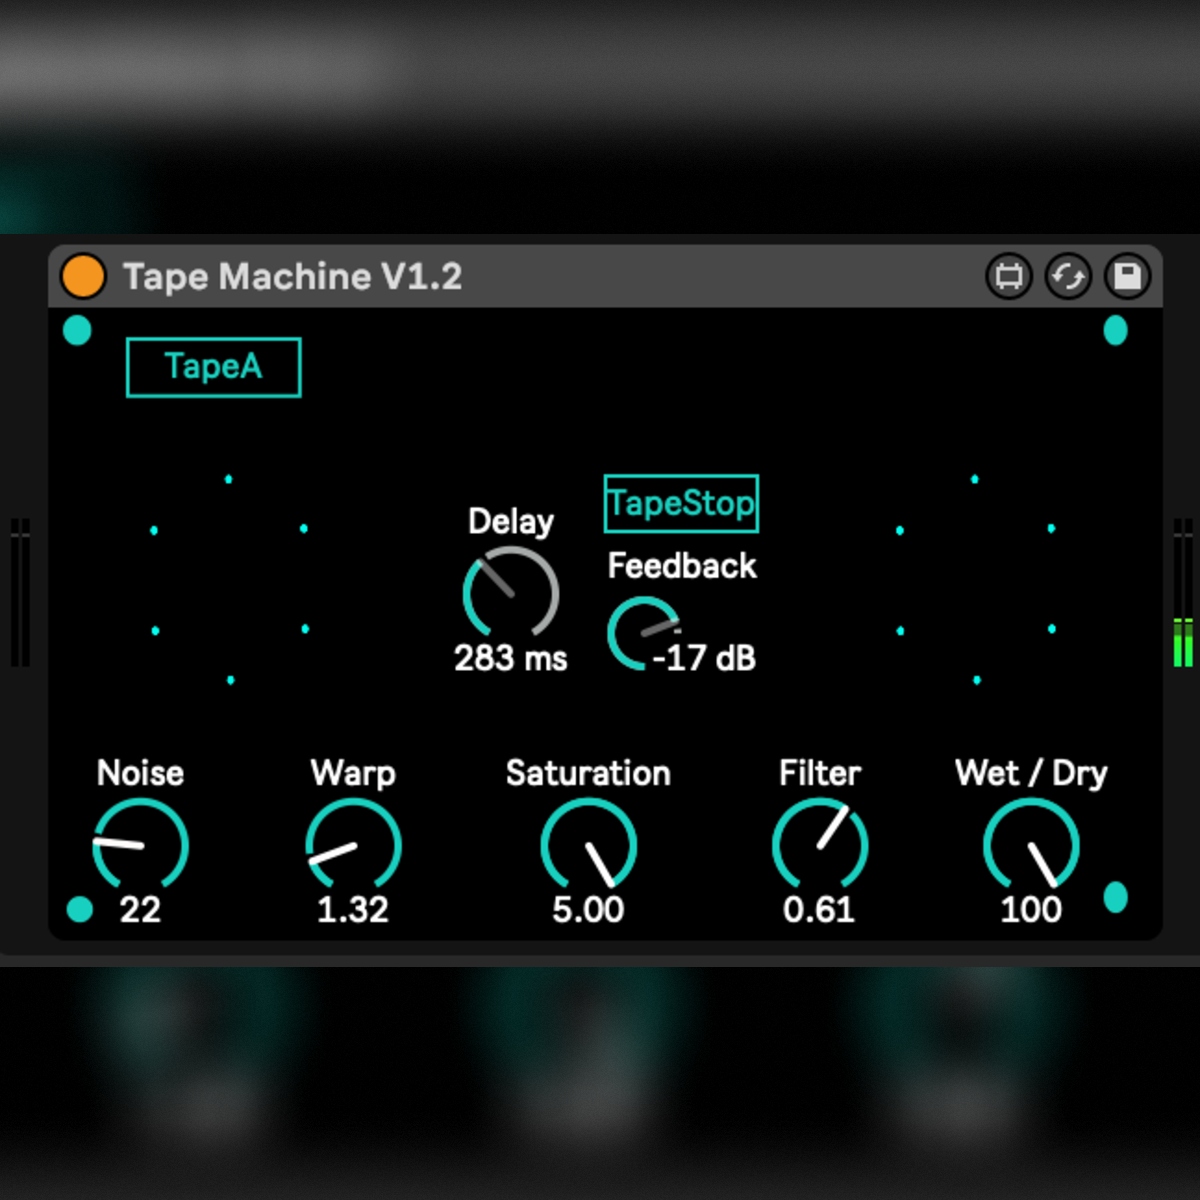This screenshot has width=1200, height=1200.
Task: Select the Warp value 1.32
Action: pos(353,910)
